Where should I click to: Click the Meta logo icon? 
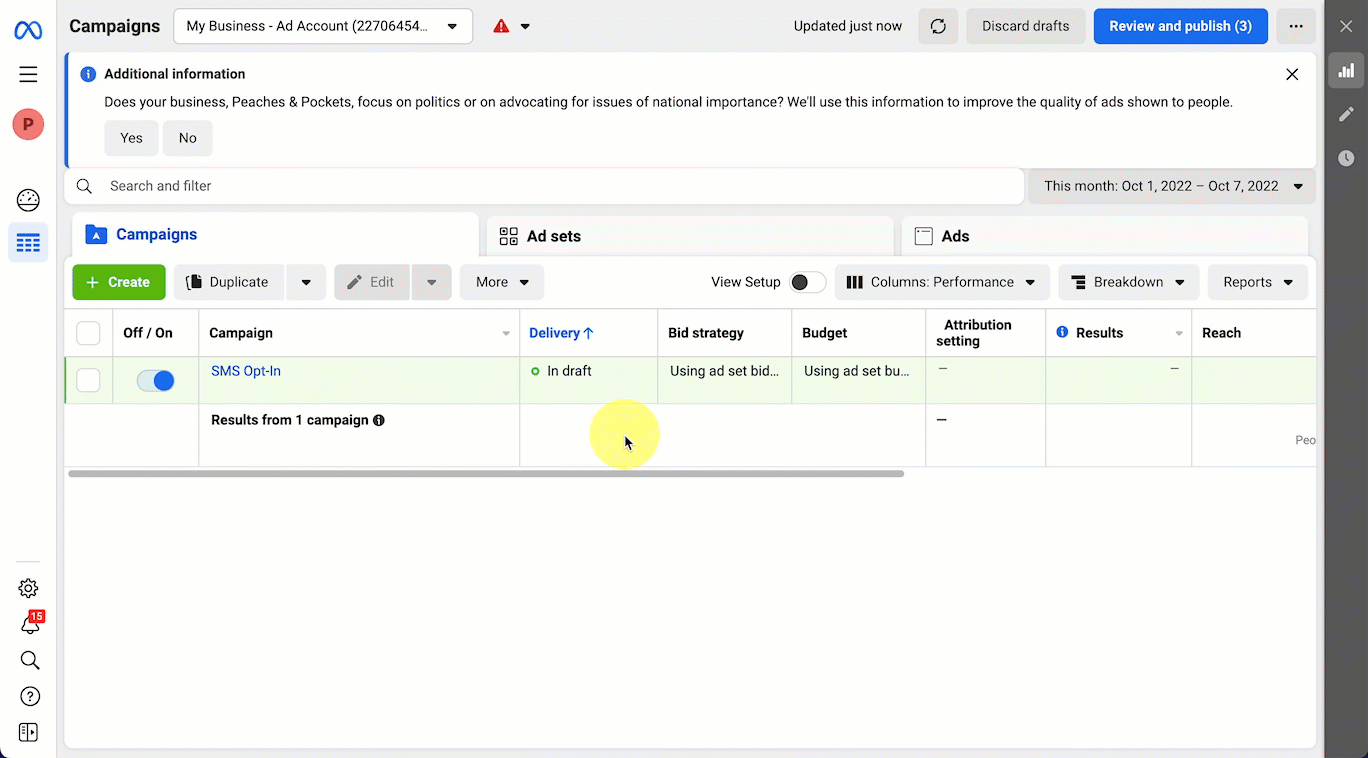pos(28,31)
